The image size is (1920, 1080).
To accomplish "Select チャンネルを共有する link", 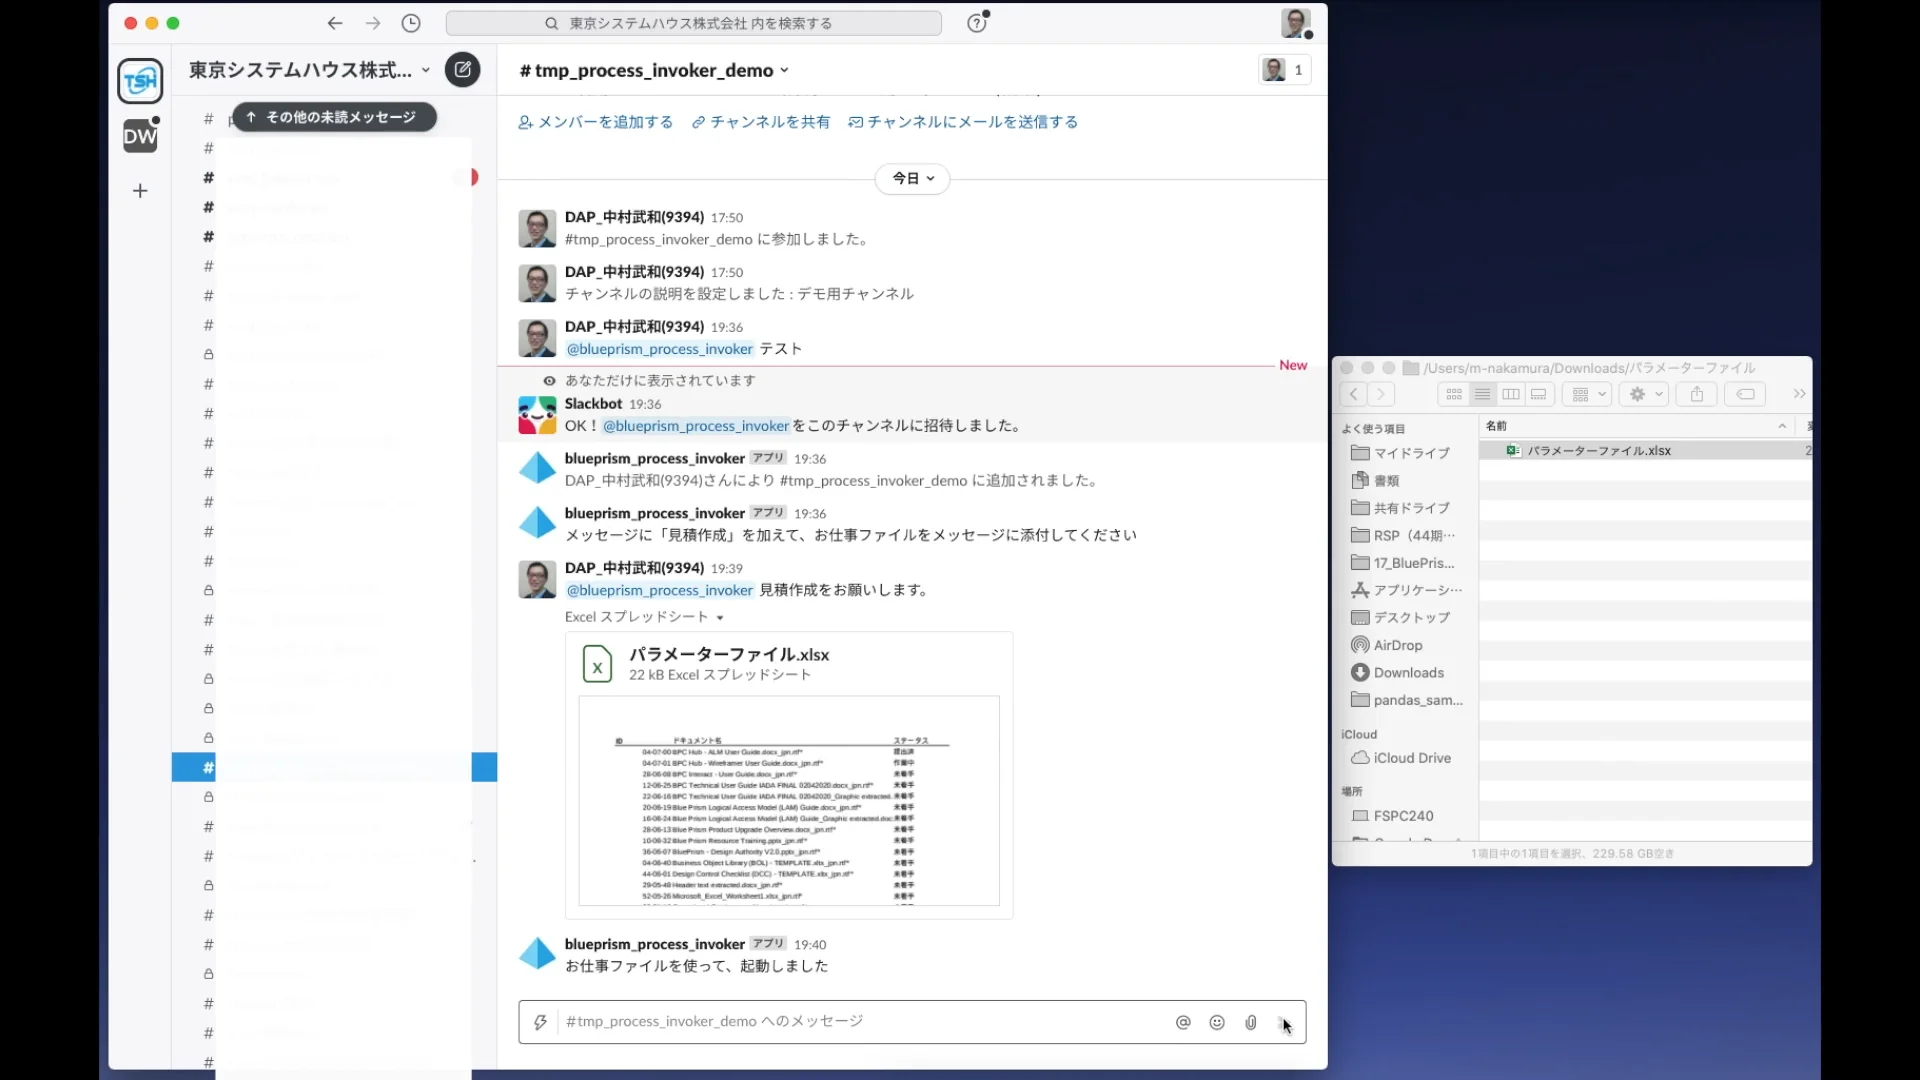I will pyautogui.click(x=762, y=121).
